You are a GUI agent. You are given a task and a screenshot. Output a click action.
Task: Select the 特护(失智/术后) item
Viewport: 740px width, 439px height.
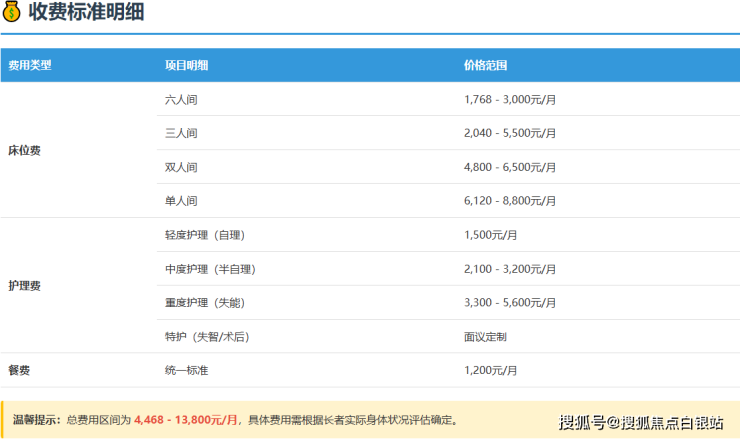(207, 337)
